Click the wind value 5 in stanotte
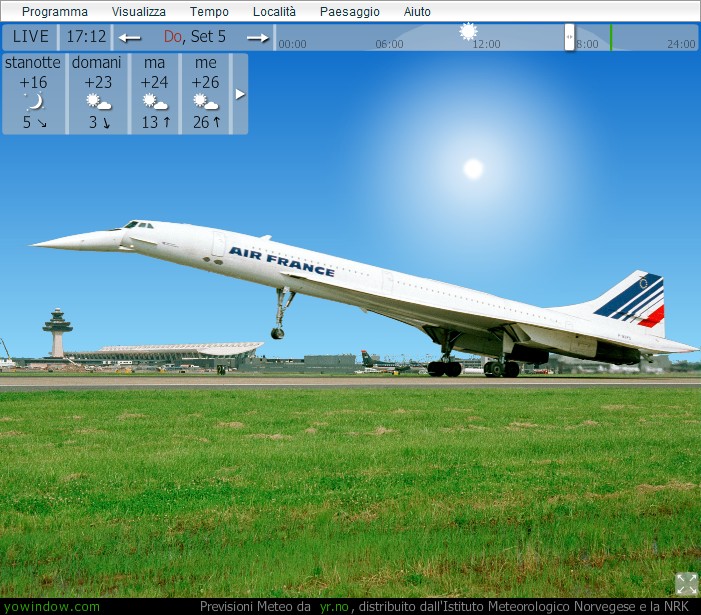The width and height of the screenshot is (701, 615). [x=27, y=122]
